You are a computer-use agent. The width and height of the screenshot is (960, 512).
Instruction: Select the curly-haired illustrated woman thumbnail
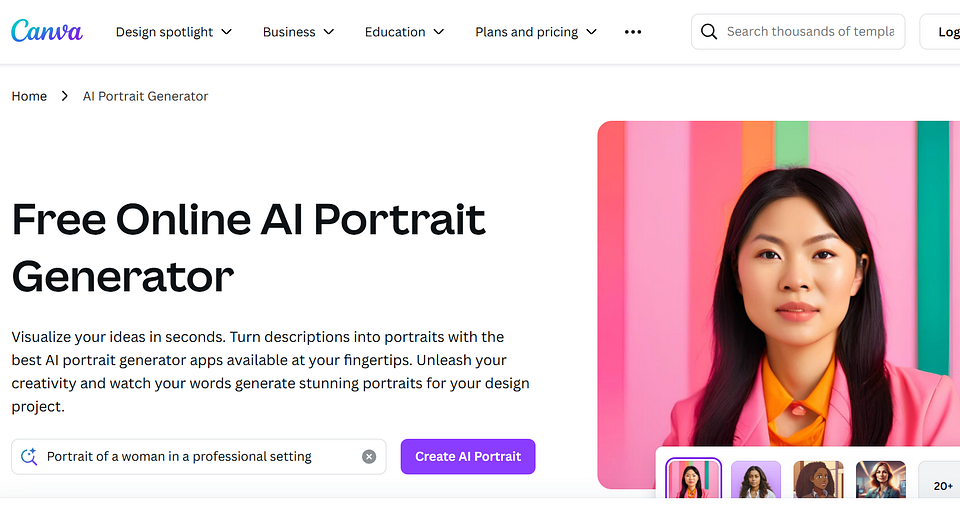coord(818,480)
